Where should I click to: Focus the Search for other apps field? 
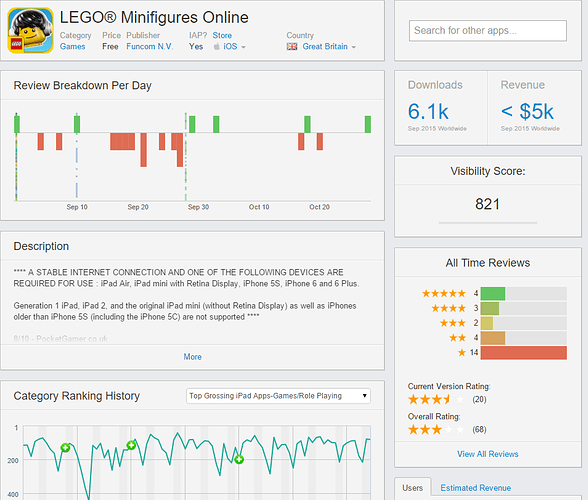(x=488, y=31)
